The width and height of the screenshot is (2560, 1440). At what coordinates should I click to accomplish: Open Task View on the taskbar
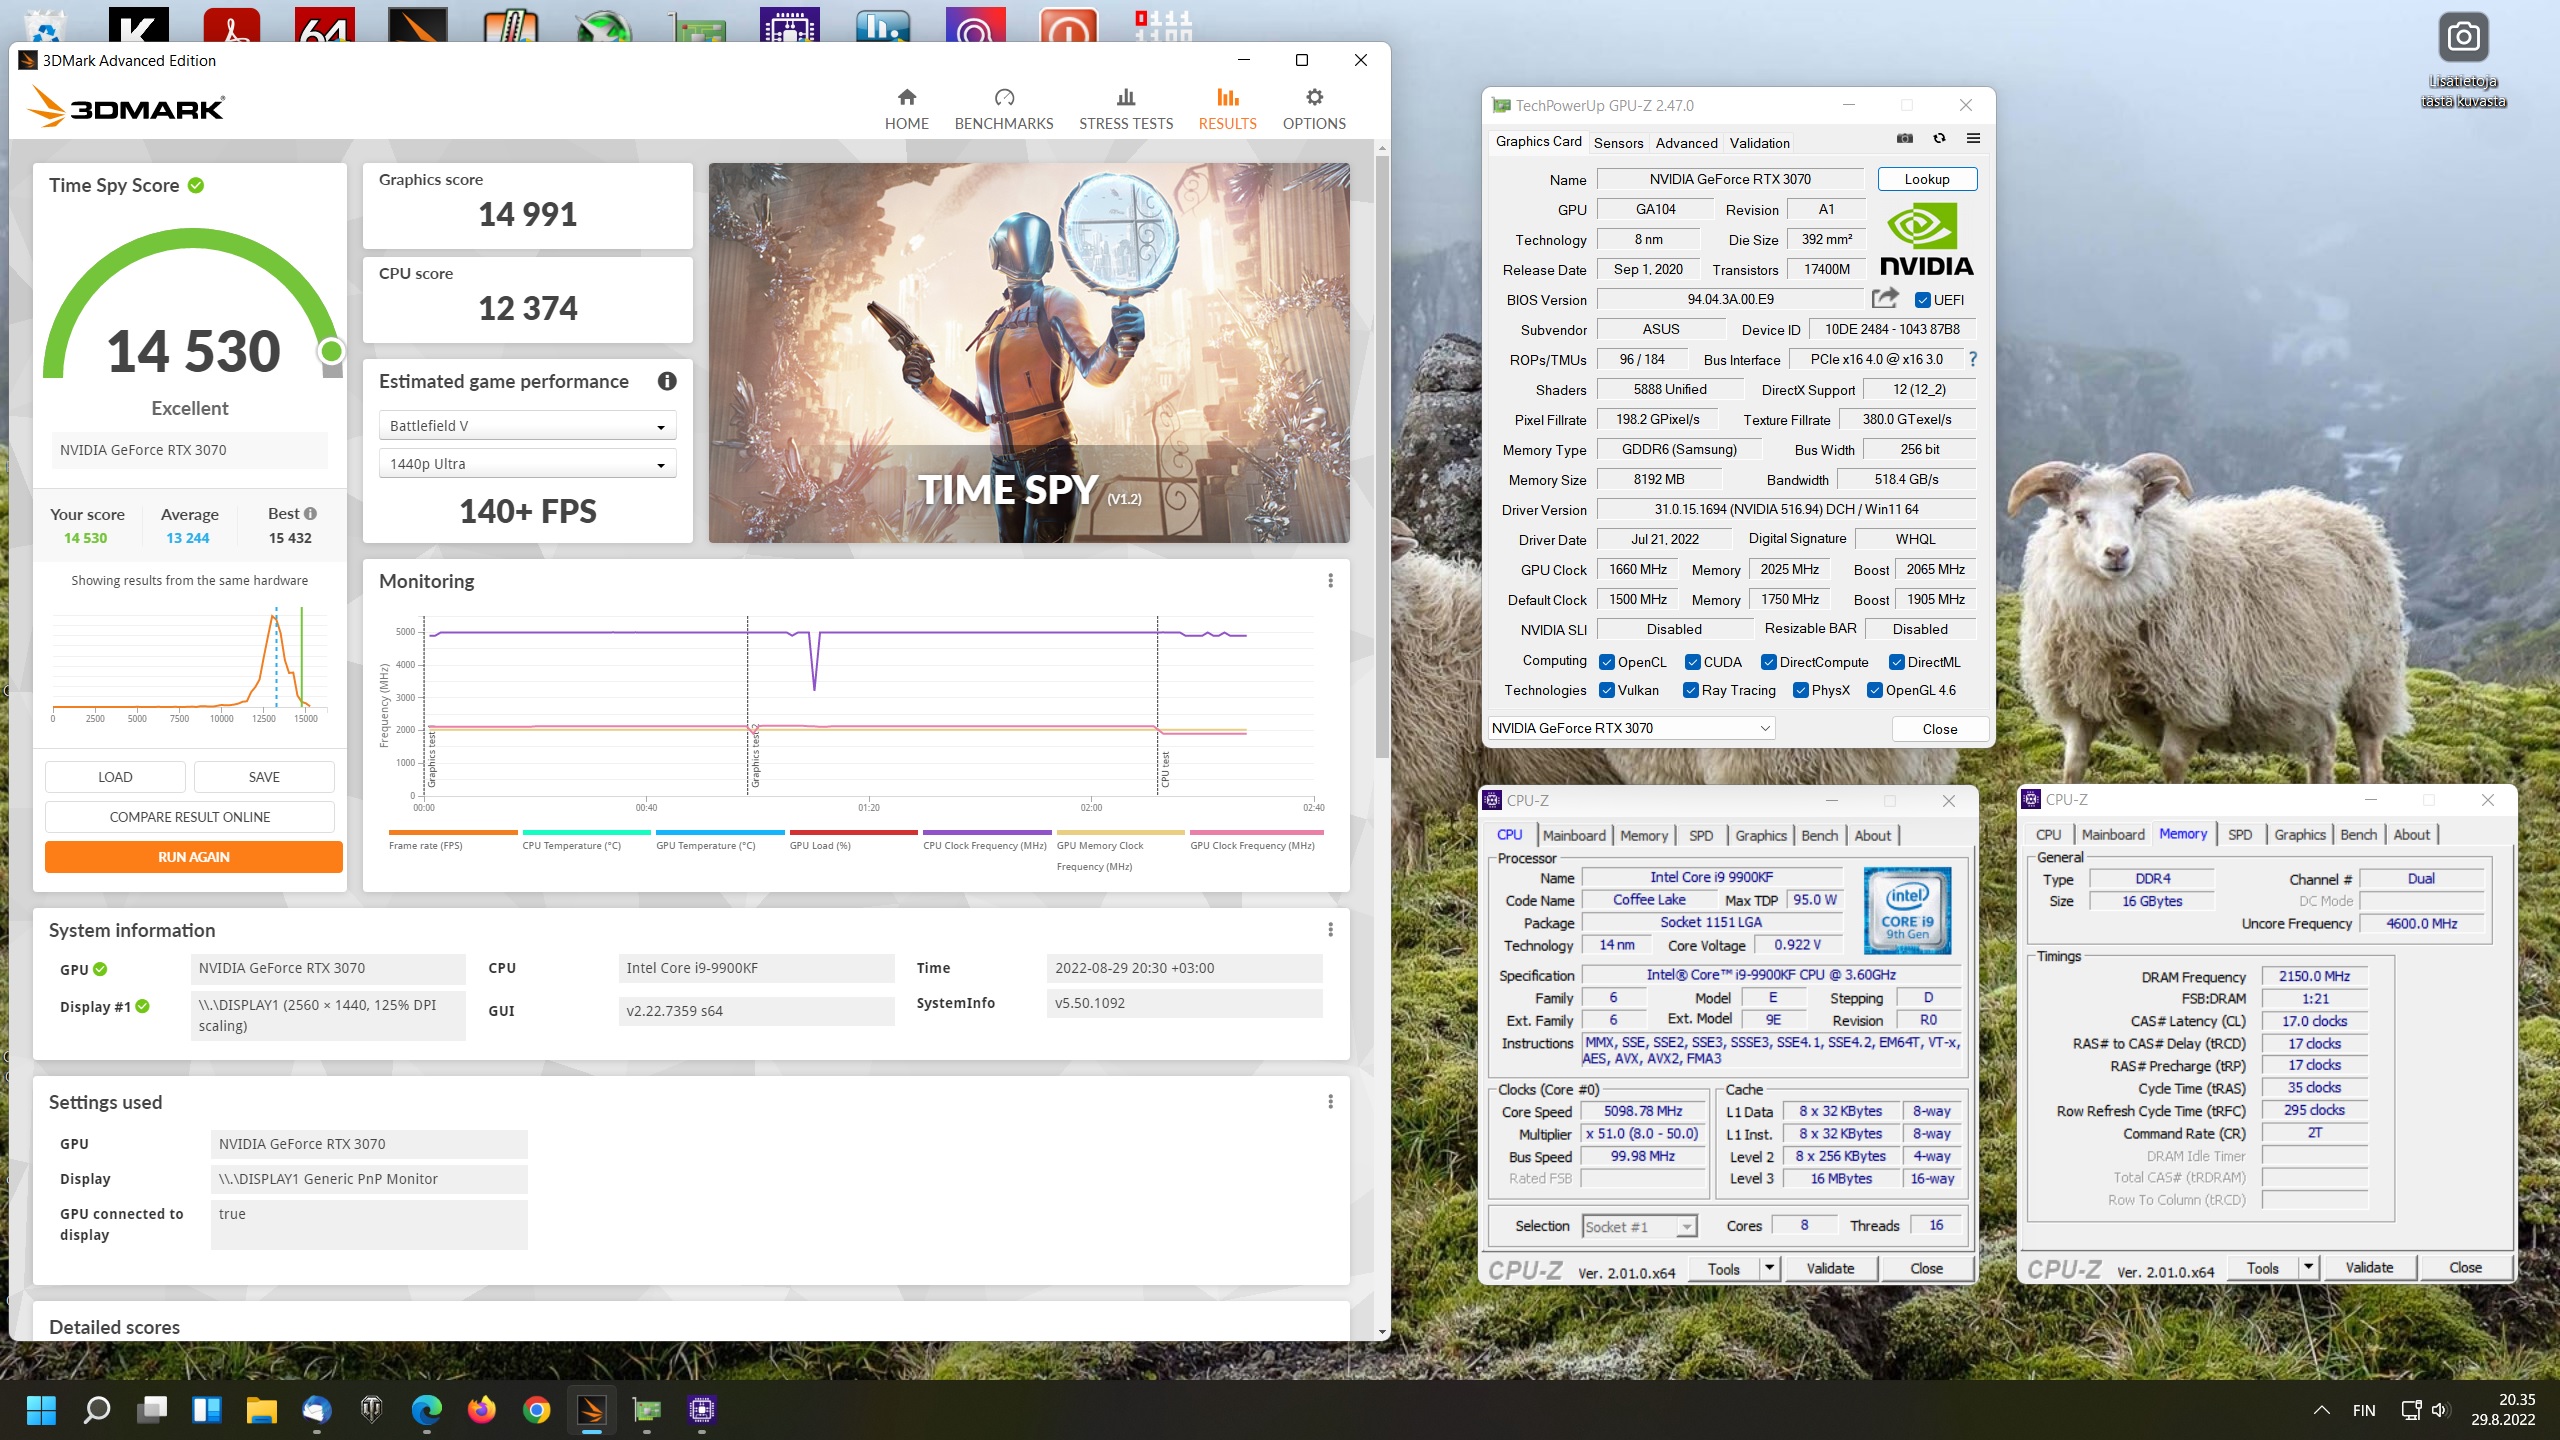[x=152, y=1410]
